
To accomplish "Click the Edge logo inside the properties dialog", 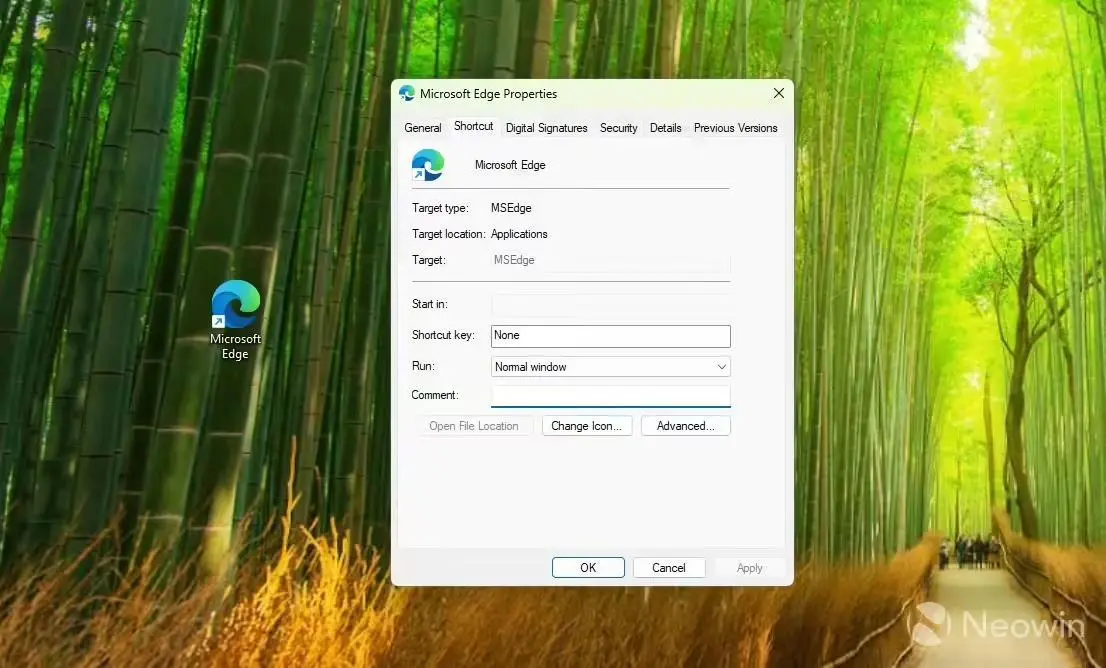I will 428,165.
